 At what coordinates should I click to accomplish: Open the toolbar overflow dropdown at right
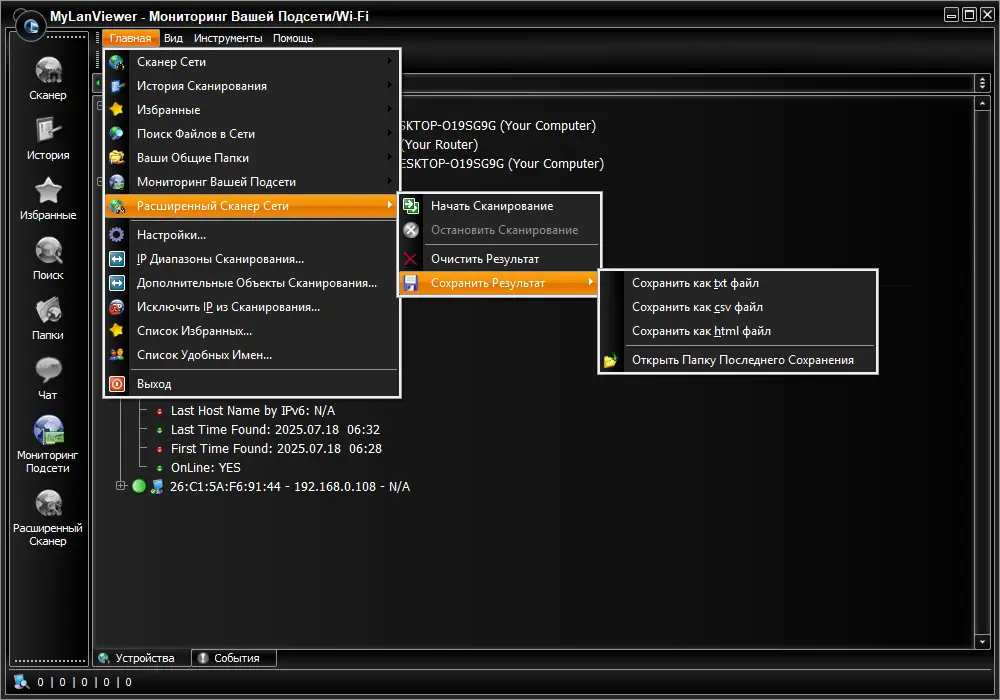[982, 83]
